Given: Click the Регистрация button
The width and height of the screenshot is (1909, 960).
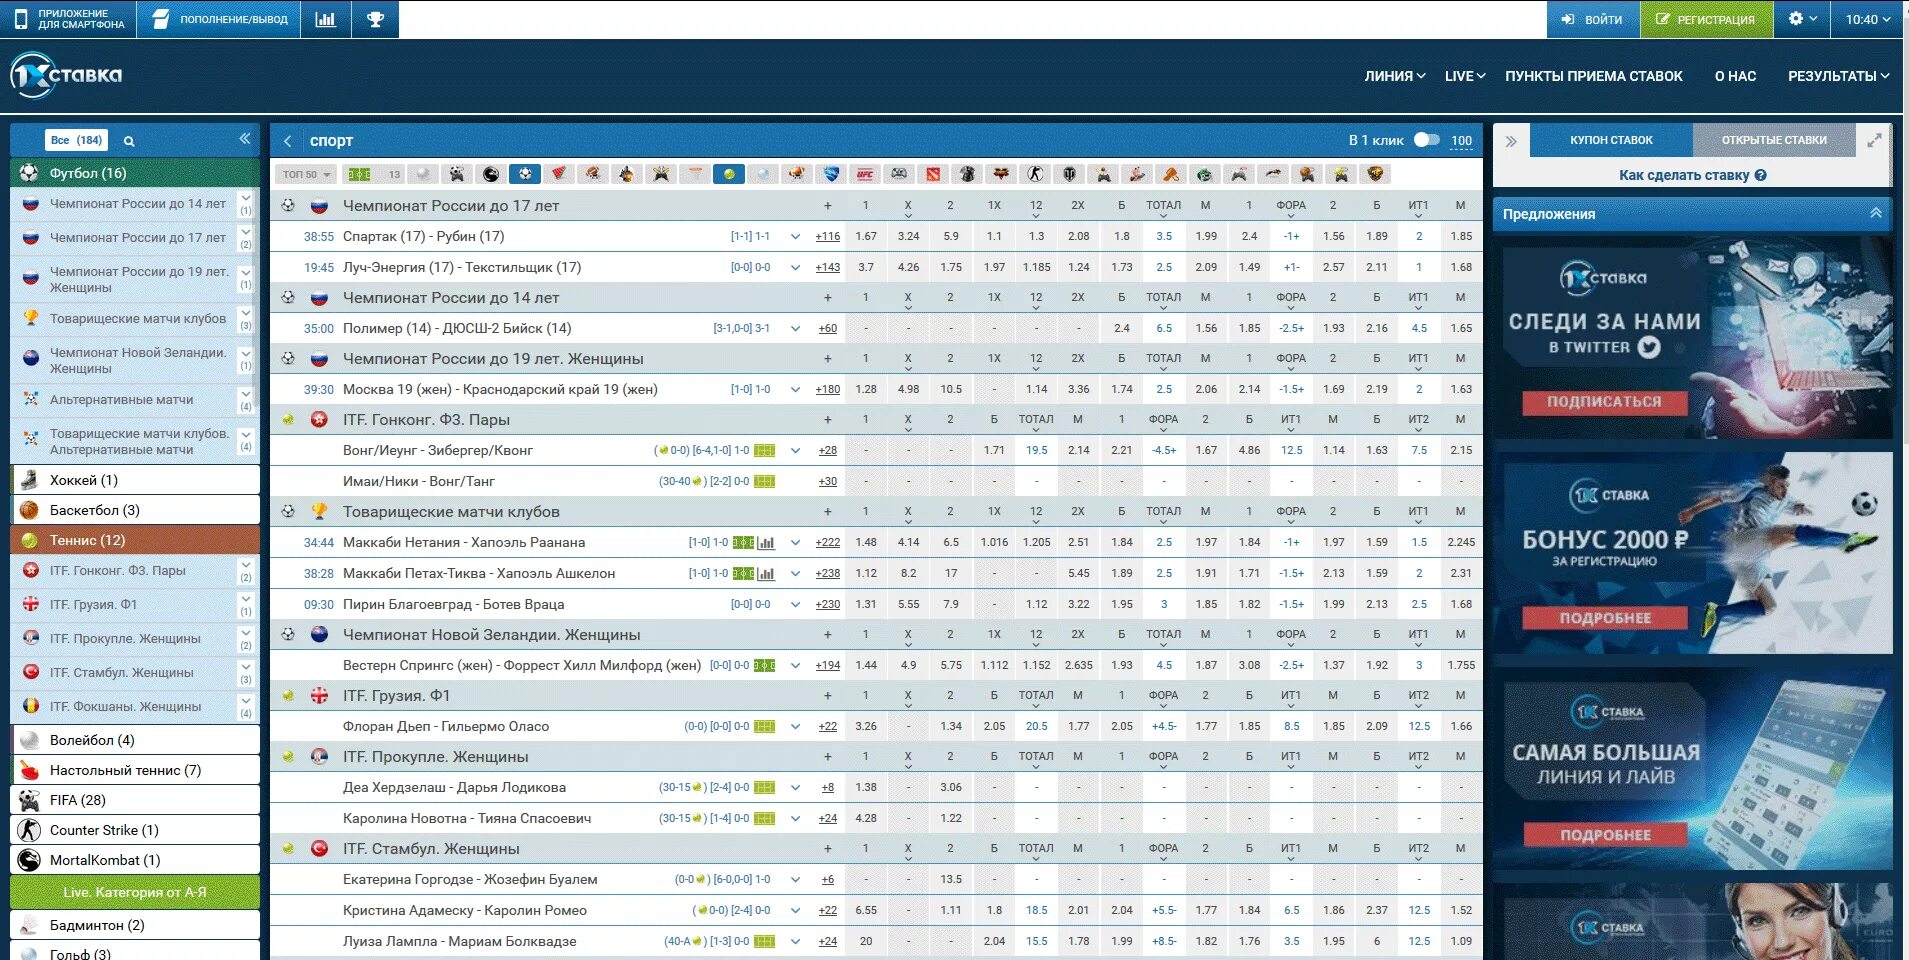Looking at the screenshot, I should click(1706, 19).
